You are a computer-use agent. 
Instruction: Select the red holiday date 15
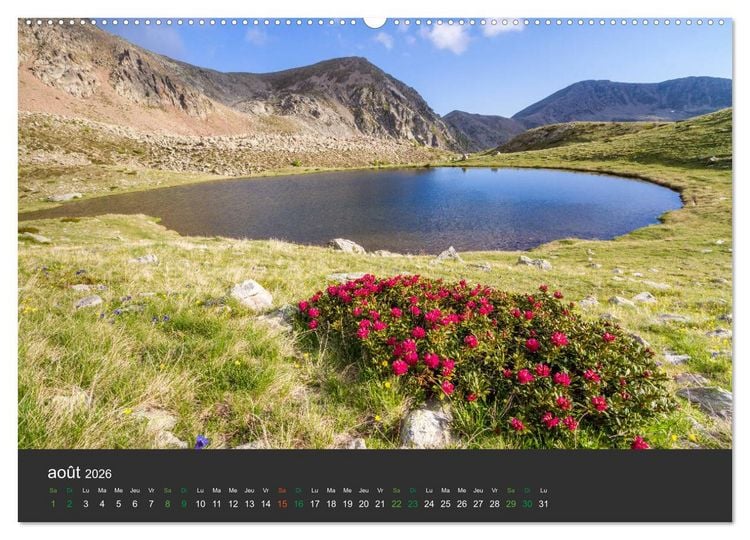282,504
